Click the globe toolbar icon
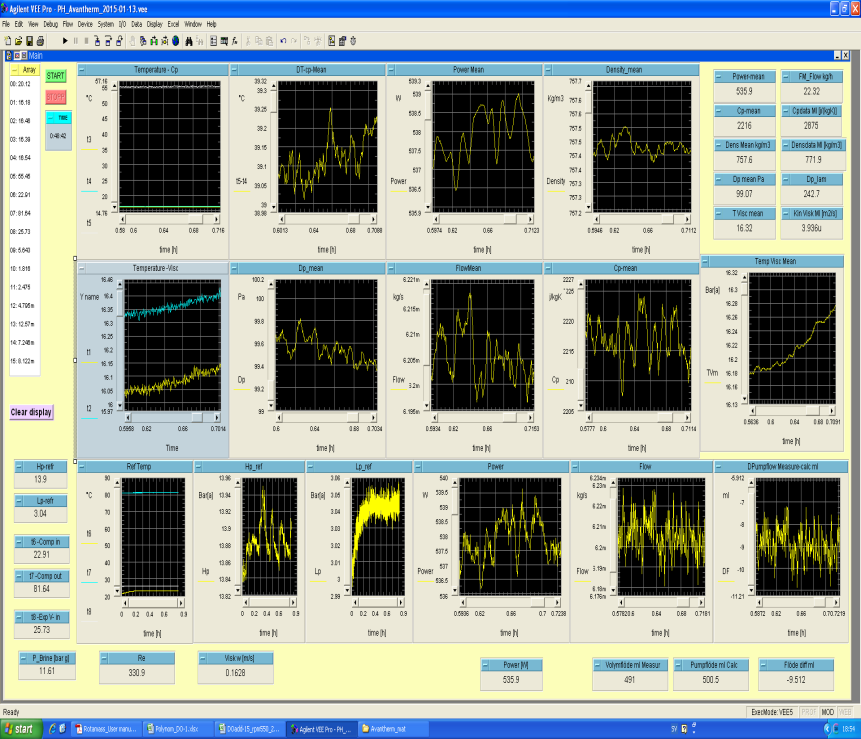The height and width of the screenshot is (739, 861). tap(176, 41)
